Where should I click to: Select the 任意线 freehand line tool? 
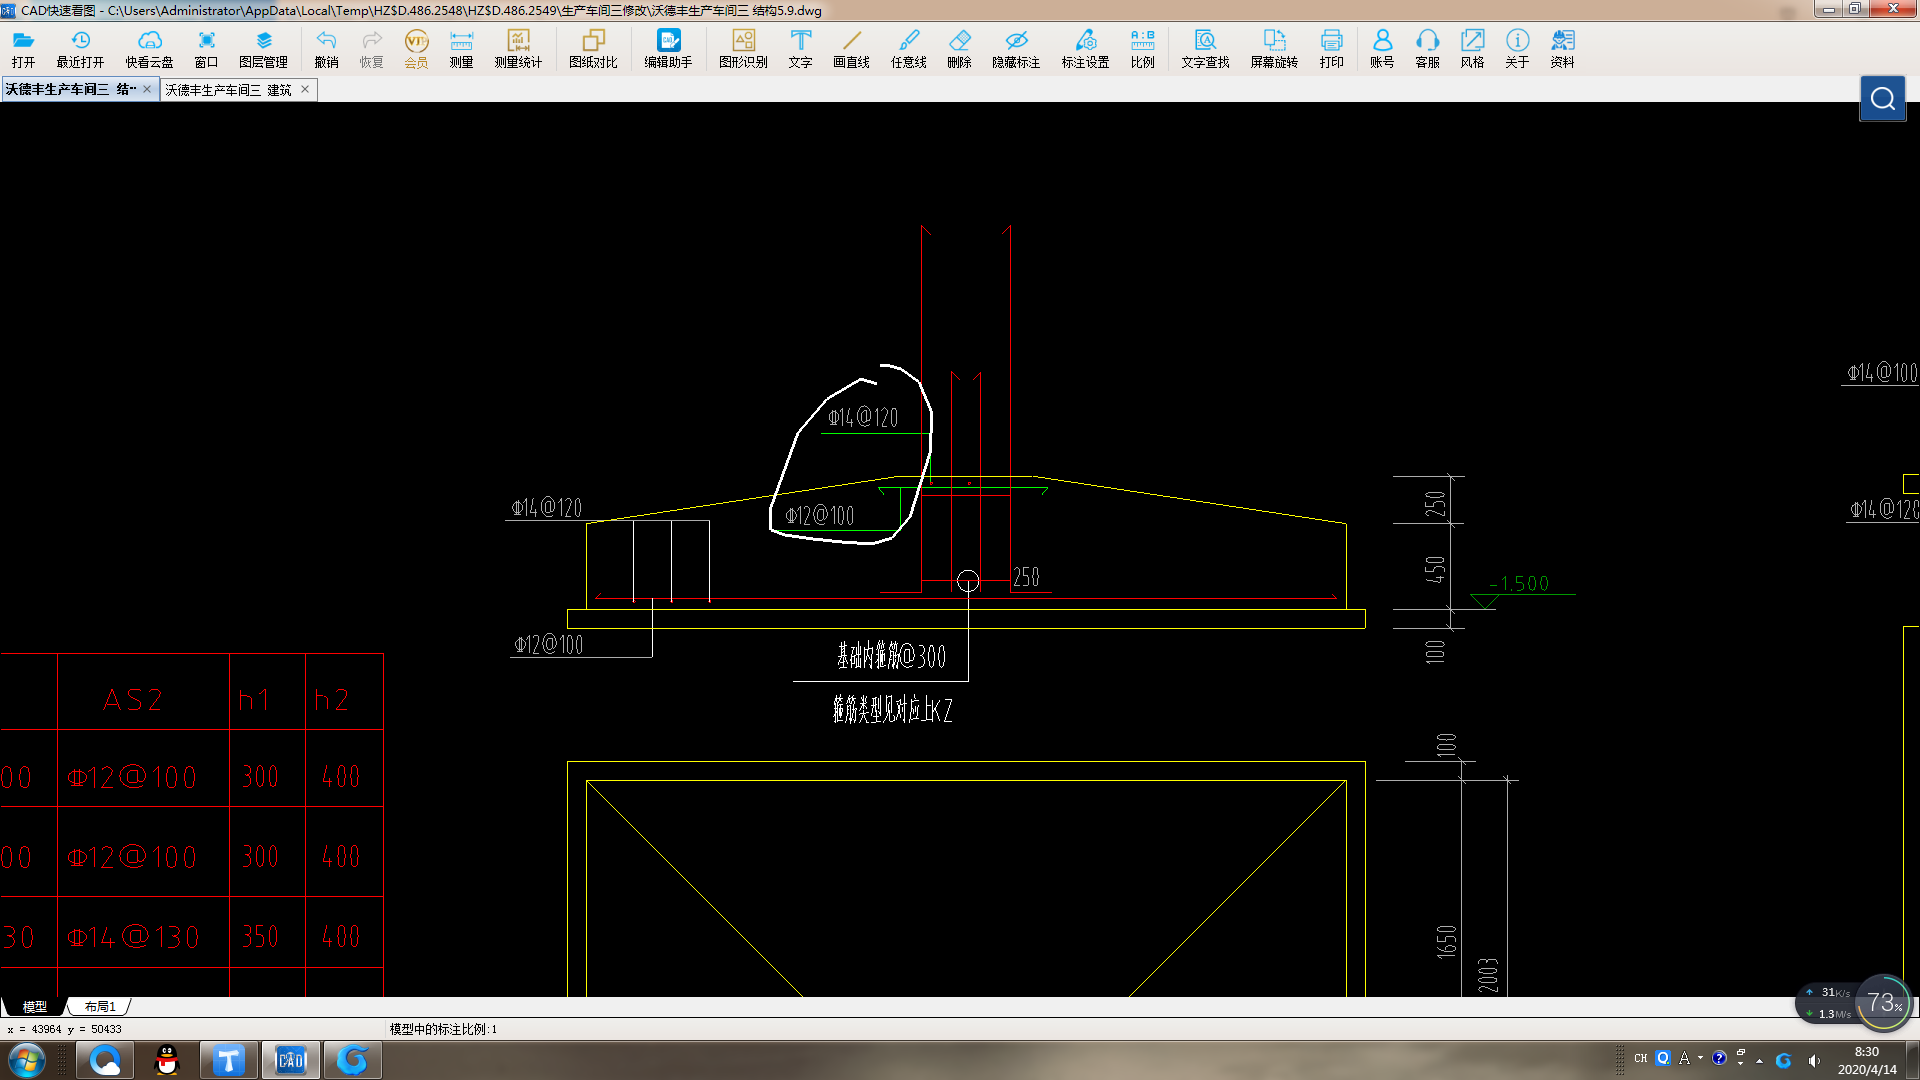[908, 48]
